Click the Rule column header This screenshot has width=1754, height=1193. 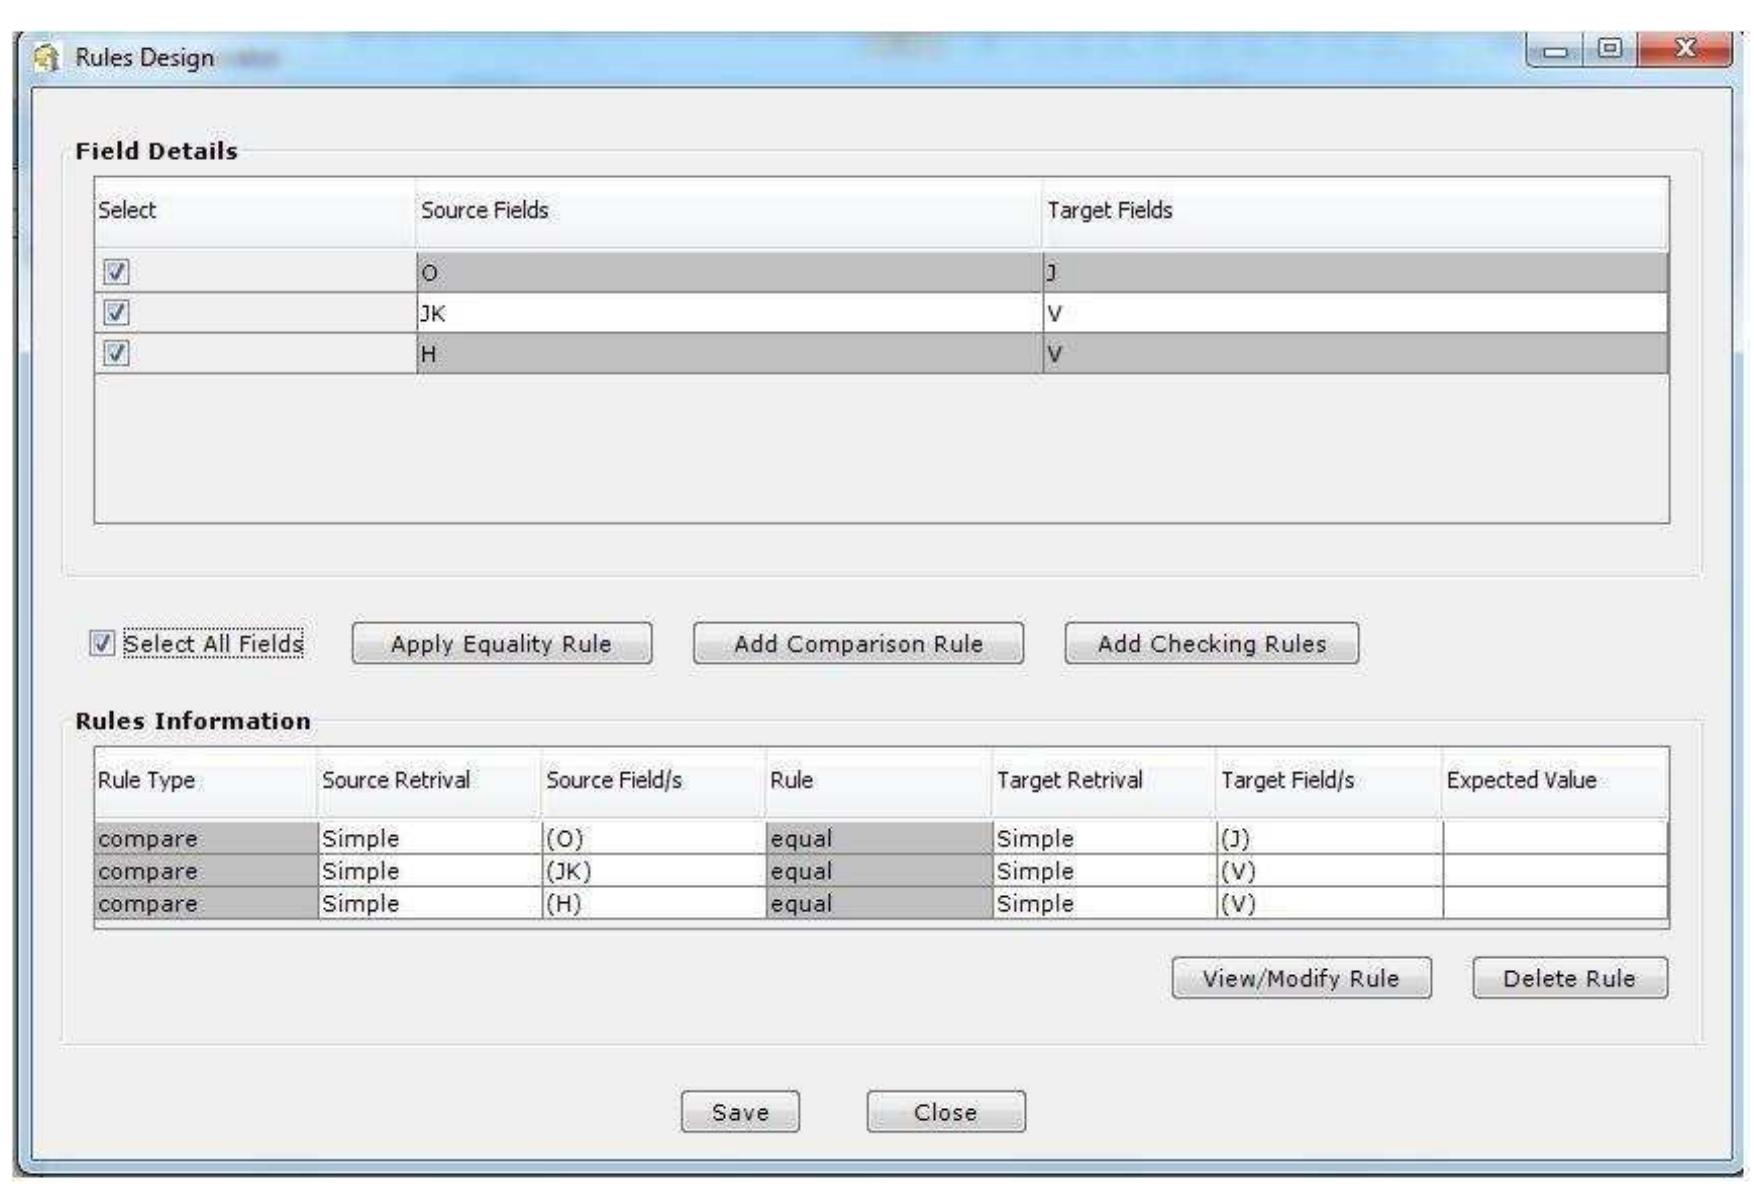[x=878, y=782]
